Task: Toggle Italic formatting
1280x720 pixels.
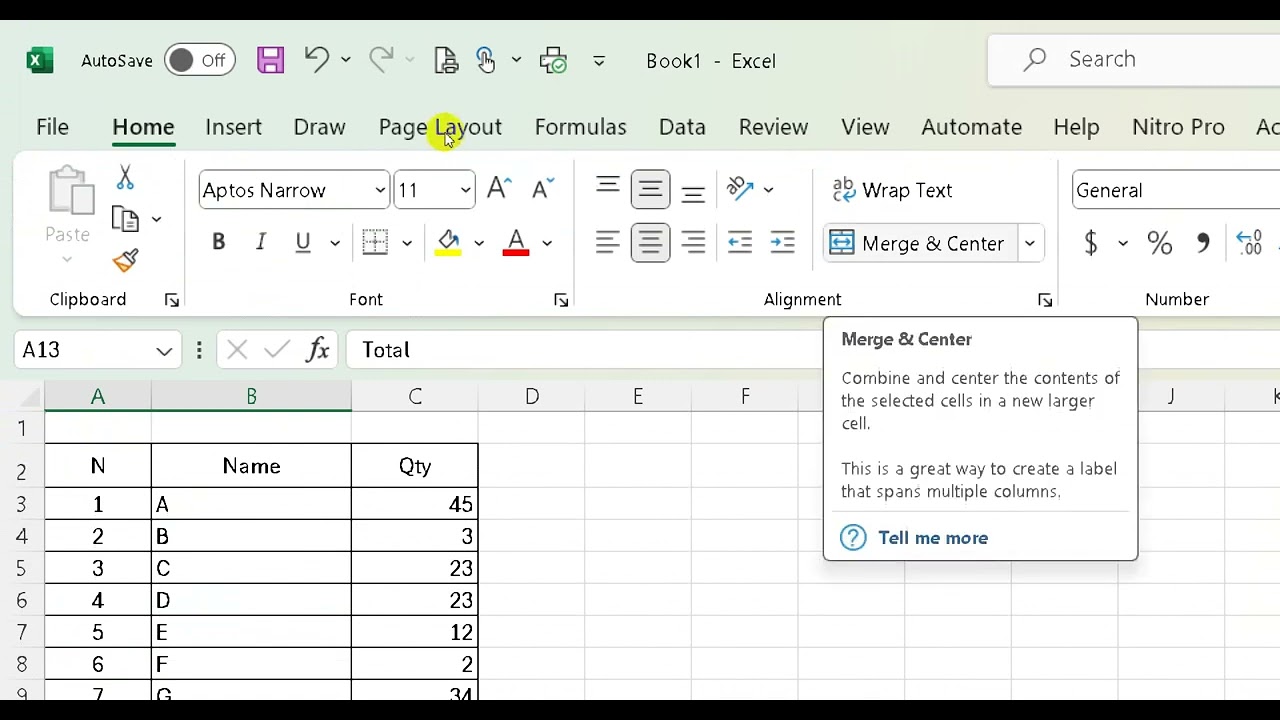Action: tap(261, 242)
